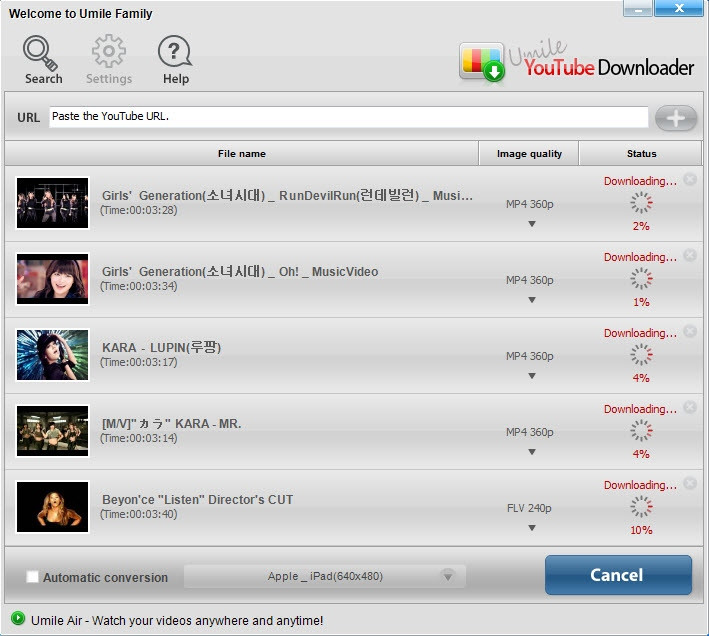This screenshot has width=709, height=636.
Task: Click the Welcome to Umile Family title
Action: 80,14
